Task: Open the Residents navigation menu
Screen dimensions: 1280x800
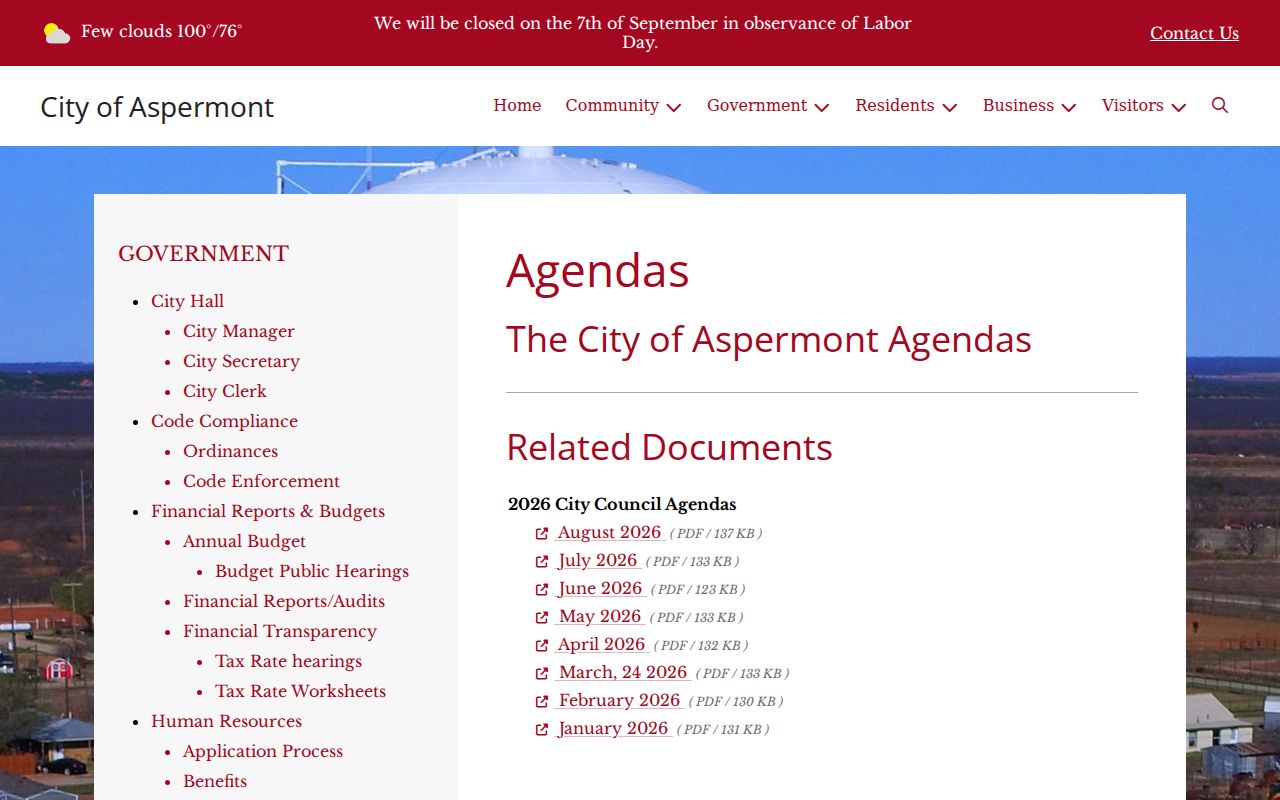Action: [x=895, y=105]
